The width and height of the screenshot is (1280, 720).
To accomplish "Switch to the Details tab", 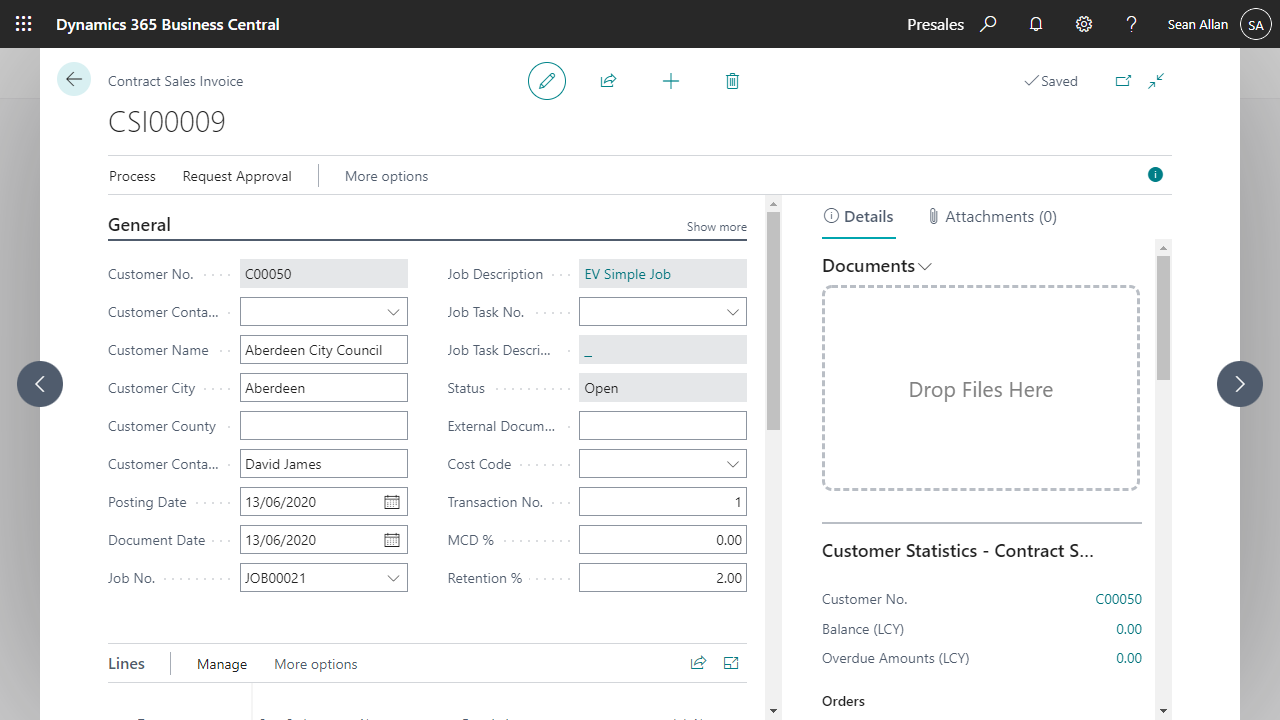I will [858, 216].
